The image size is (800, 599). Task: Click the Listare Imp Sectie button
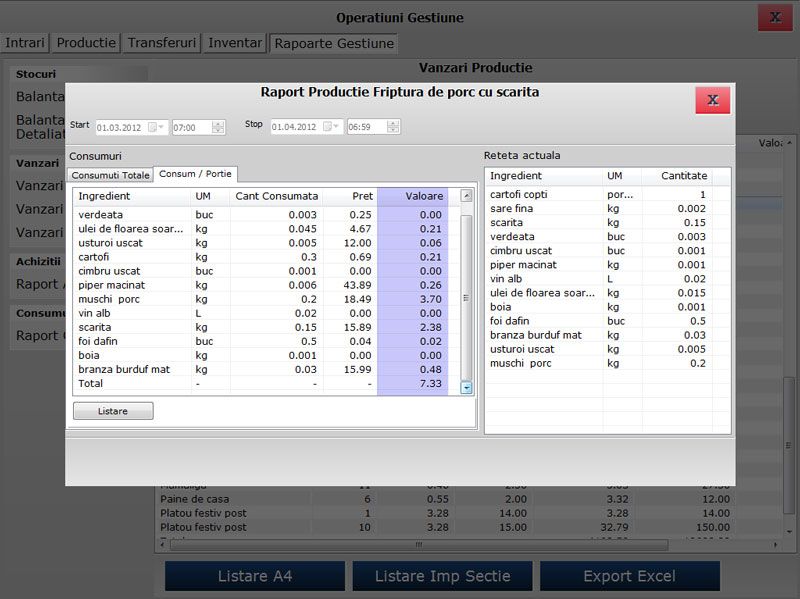(x=442, y=576)
